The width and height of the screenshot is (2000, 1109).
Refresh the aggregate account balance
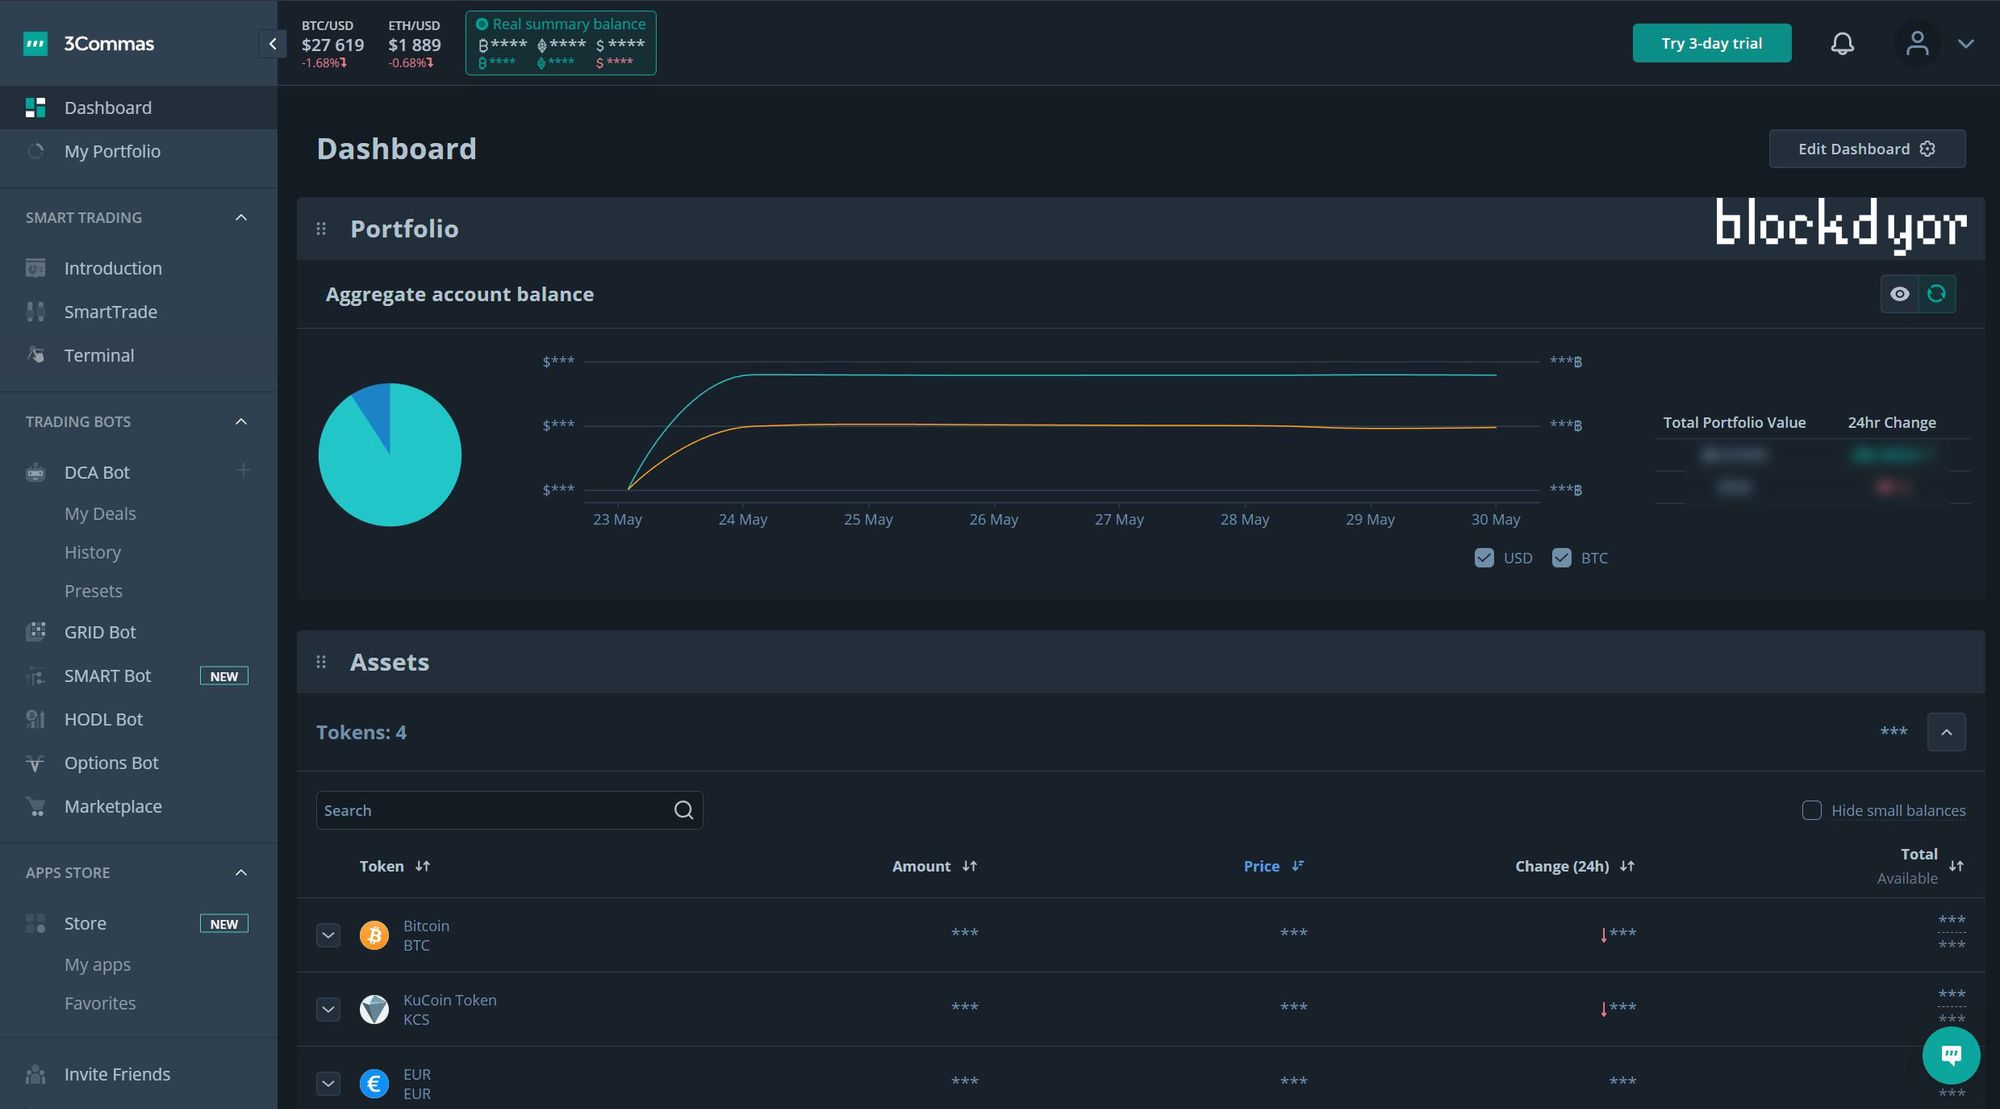pos(1937,294)
